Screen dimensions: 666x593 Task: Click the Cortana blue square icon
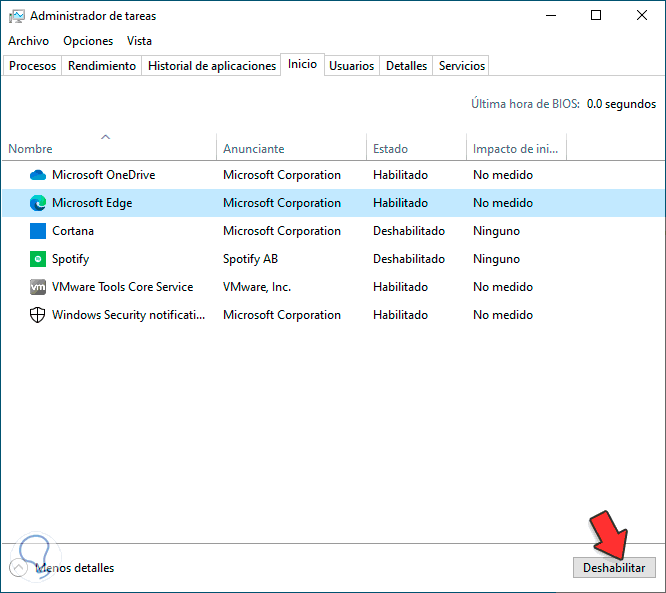pyautogui.click(x=38, y=231)
